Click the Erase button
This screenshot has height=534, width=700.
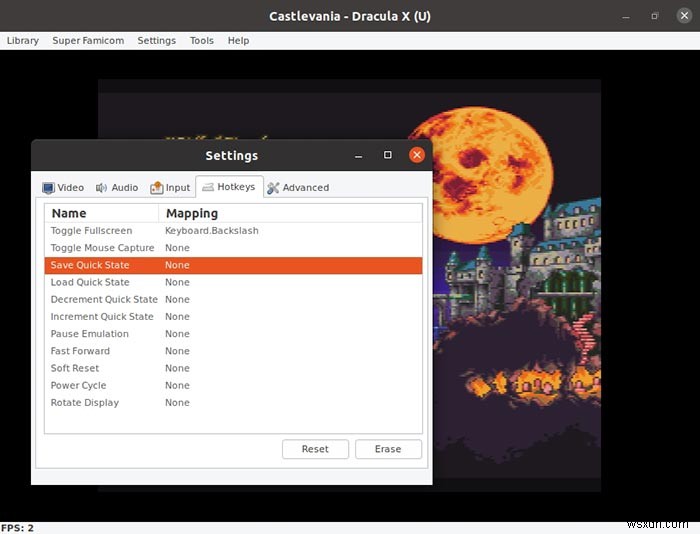pyautogui.click(x=388, y=449)
